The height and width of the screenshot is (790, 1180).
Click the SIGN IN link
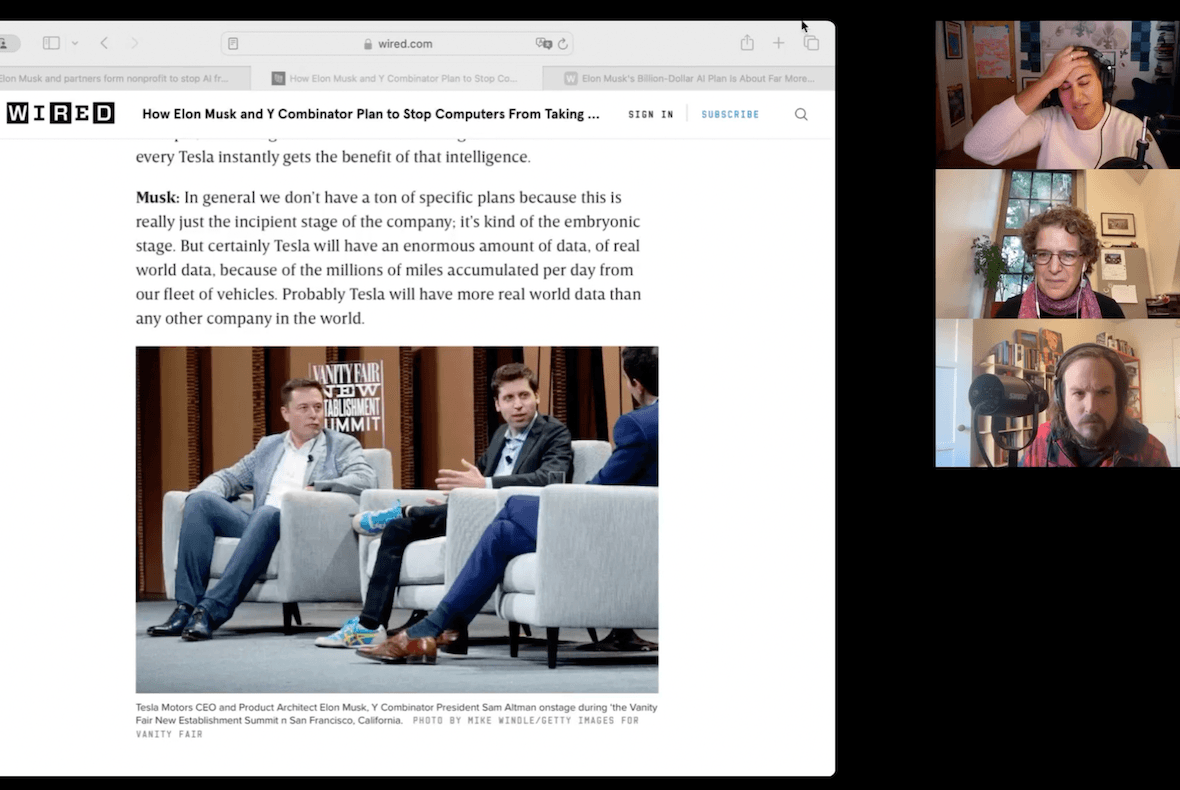coord(651,114)
